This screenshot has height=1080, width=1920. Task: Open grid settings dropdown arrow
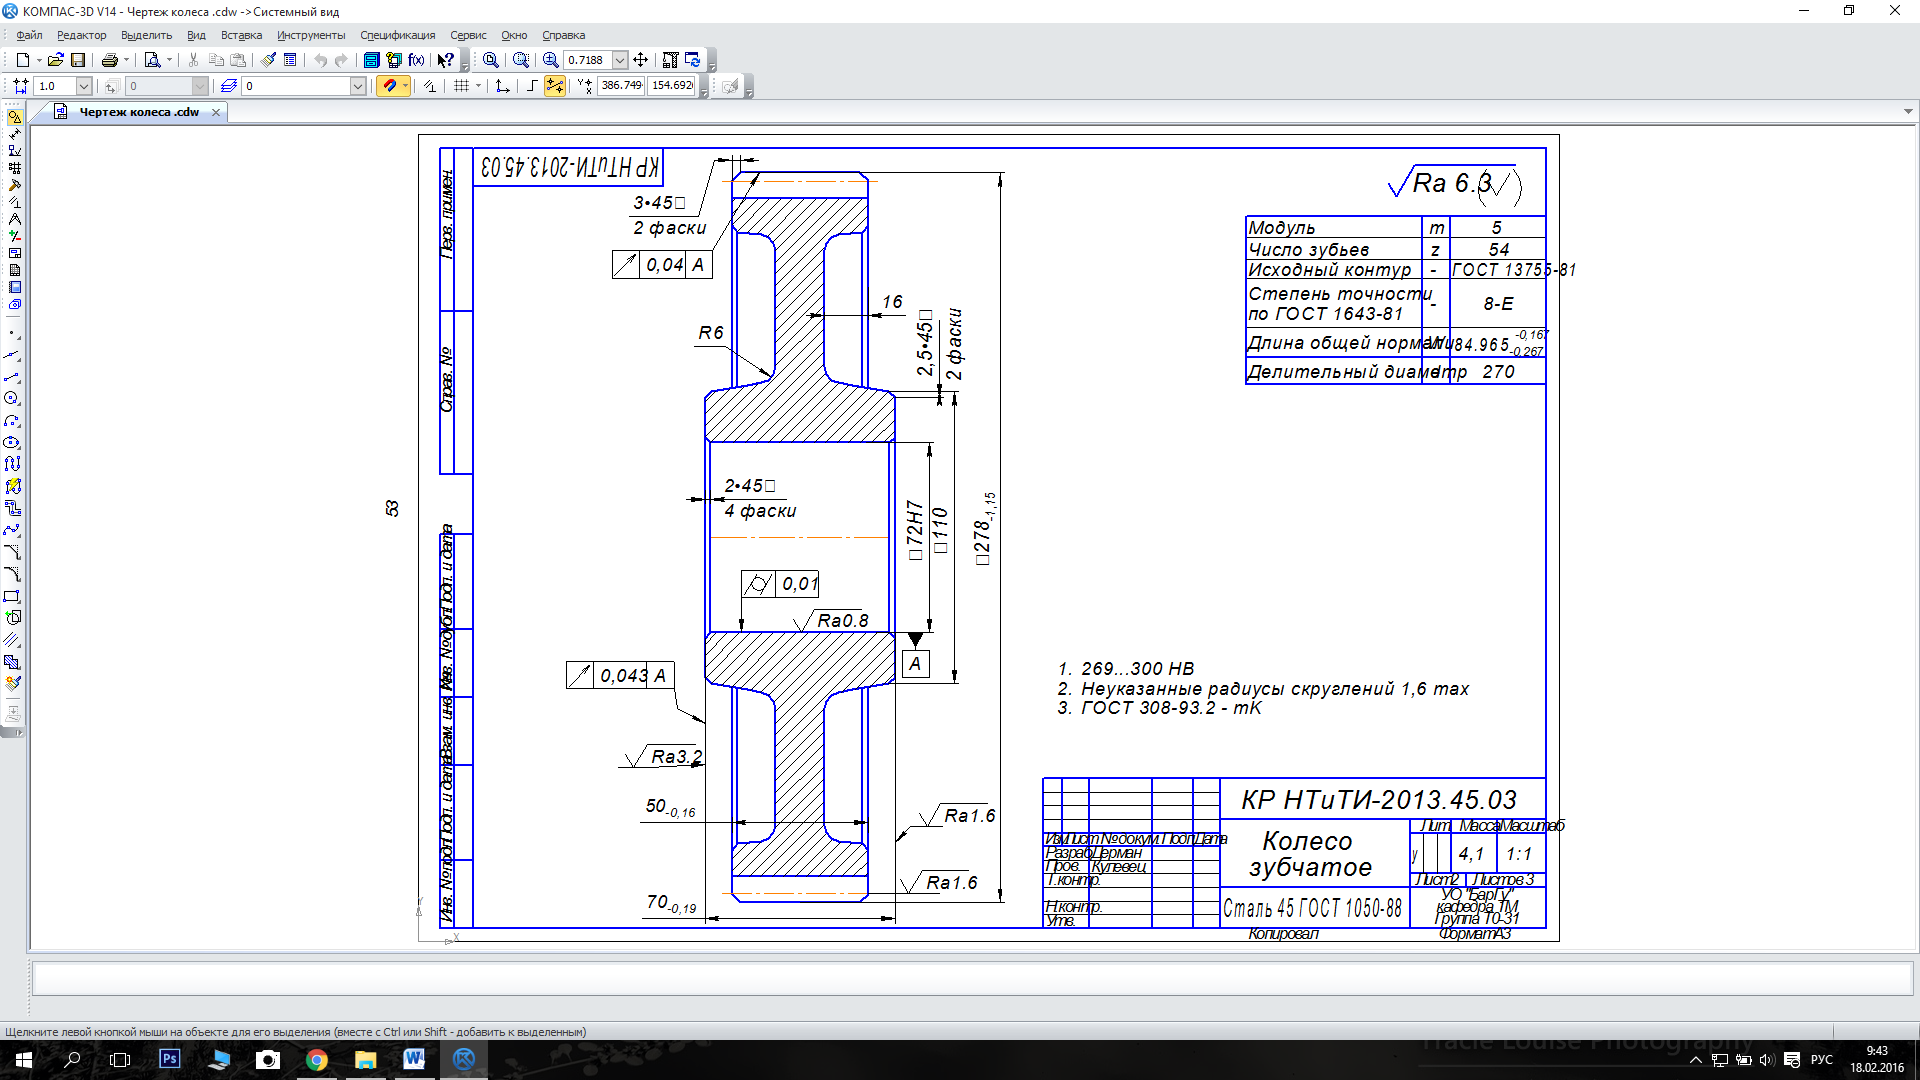tap(478, 86)
